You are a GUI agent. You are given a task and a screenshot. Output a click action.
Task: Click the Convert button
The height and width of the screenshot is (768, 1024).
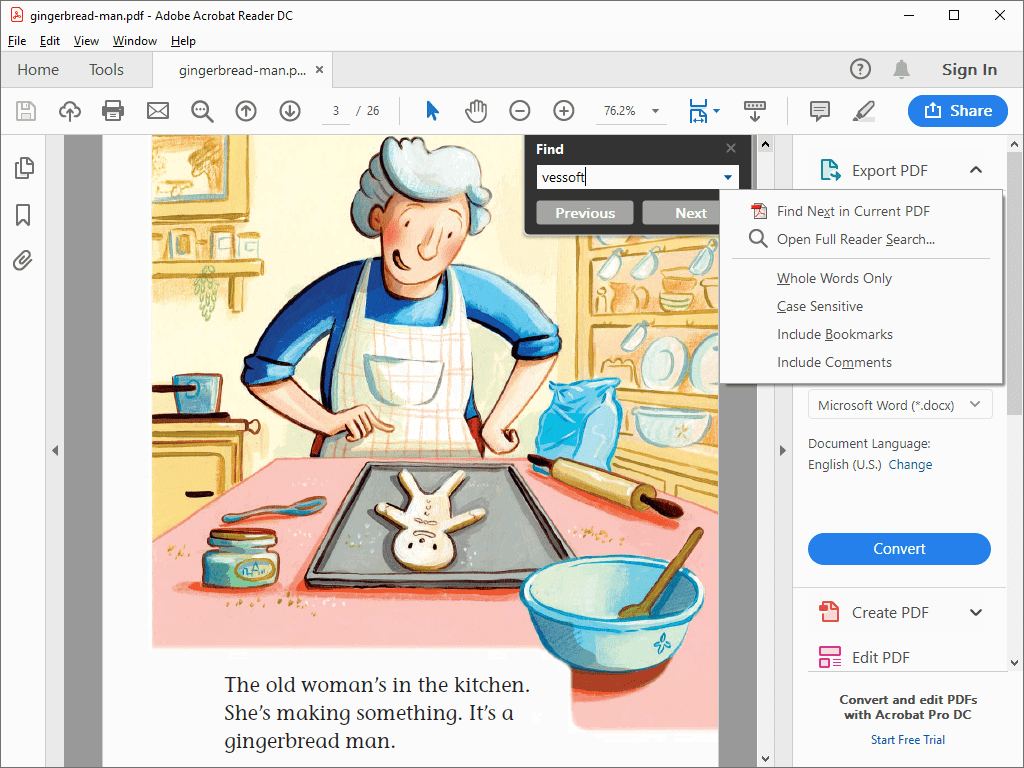(899, 549)
